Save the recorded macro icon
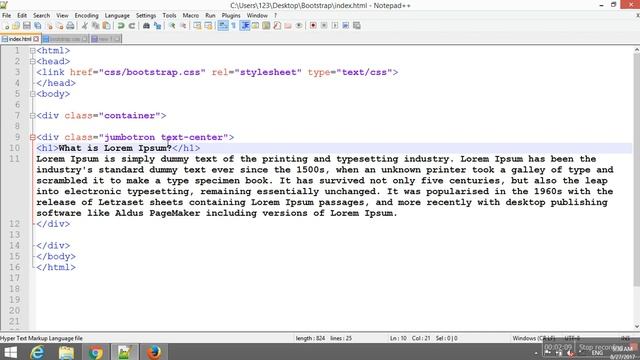Viewport: 640px width, 360px height. click(x=357, y=26)
